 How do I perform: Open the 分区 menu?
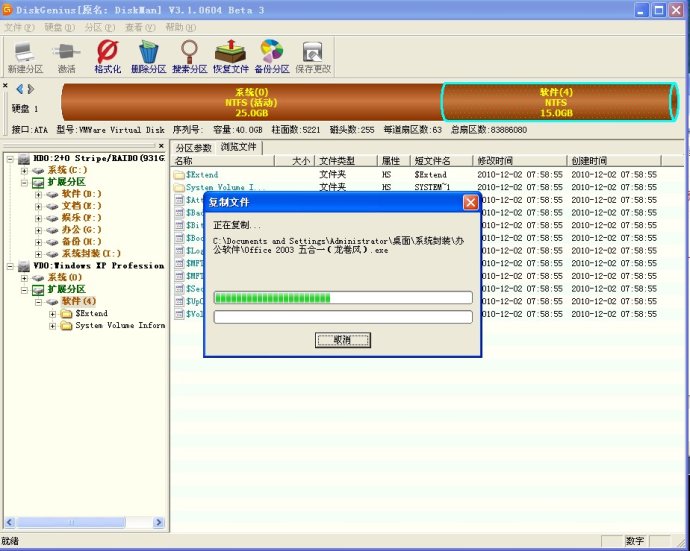pyautogui.click(x=99, y=28)
